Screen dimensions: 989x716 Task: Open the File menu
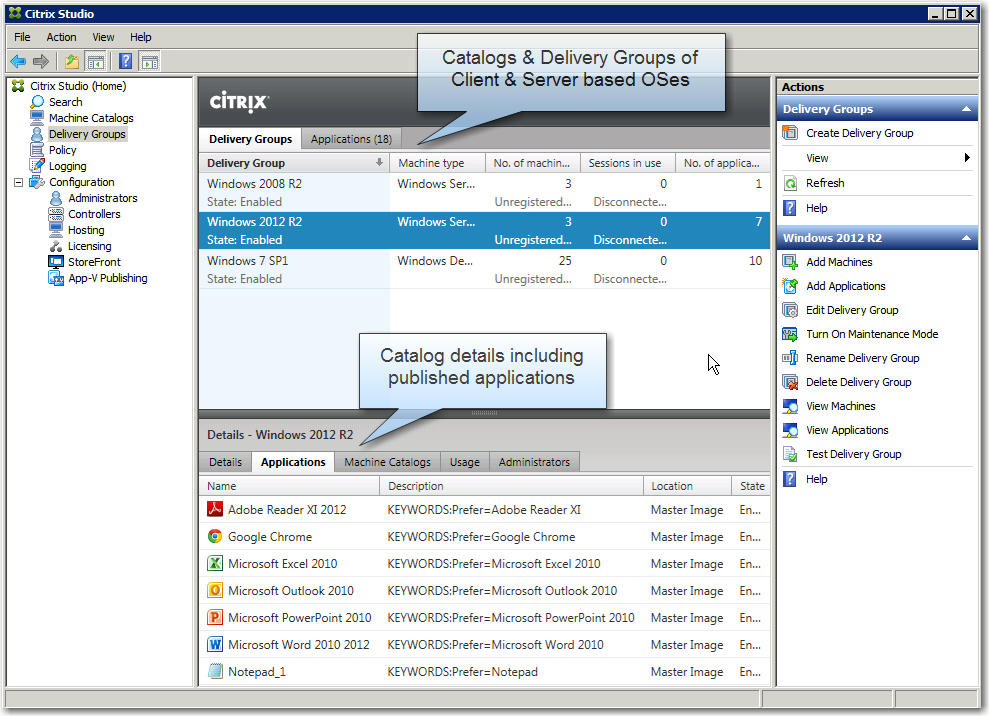(x=22, y=37)
